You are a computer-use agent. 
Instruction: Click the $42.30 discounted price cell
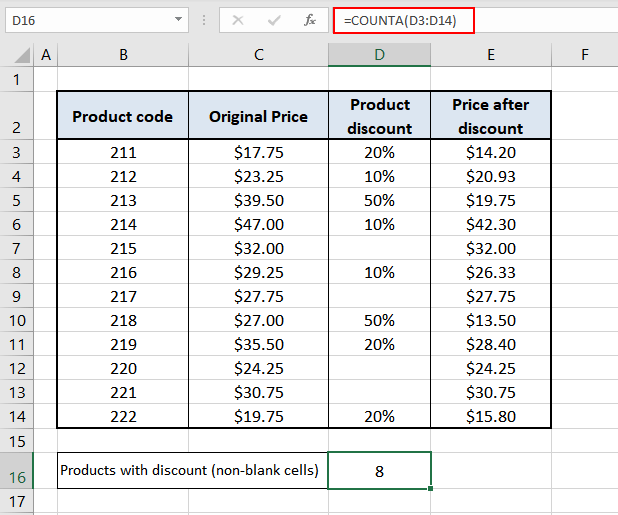point(491,224)
